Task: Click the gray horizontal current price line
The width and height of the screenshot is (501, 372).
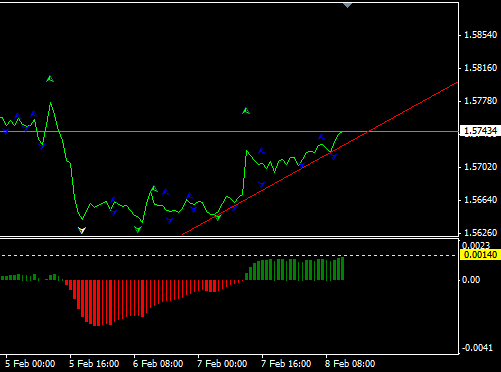Action: click(229, 132)
